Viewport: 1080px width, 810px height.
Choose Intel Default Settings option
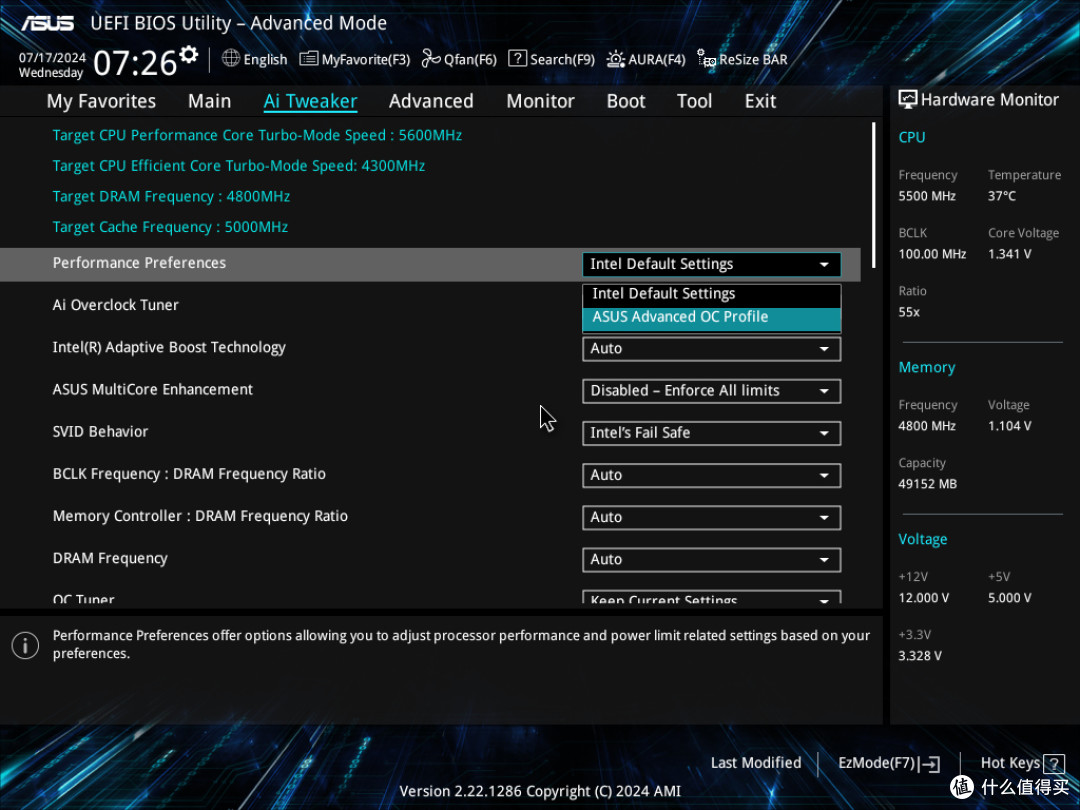(712, 294)
